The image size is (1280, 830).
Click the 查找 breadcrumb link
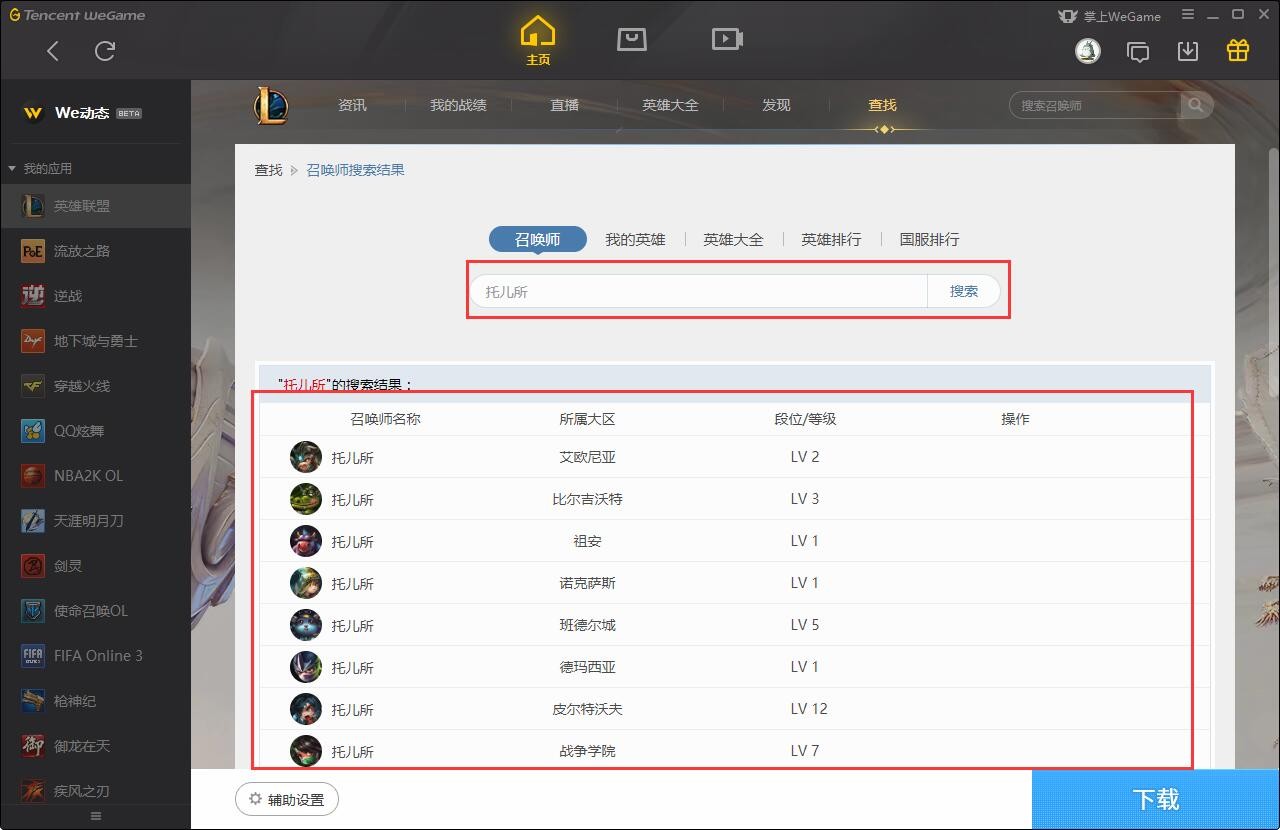point(268,170)
